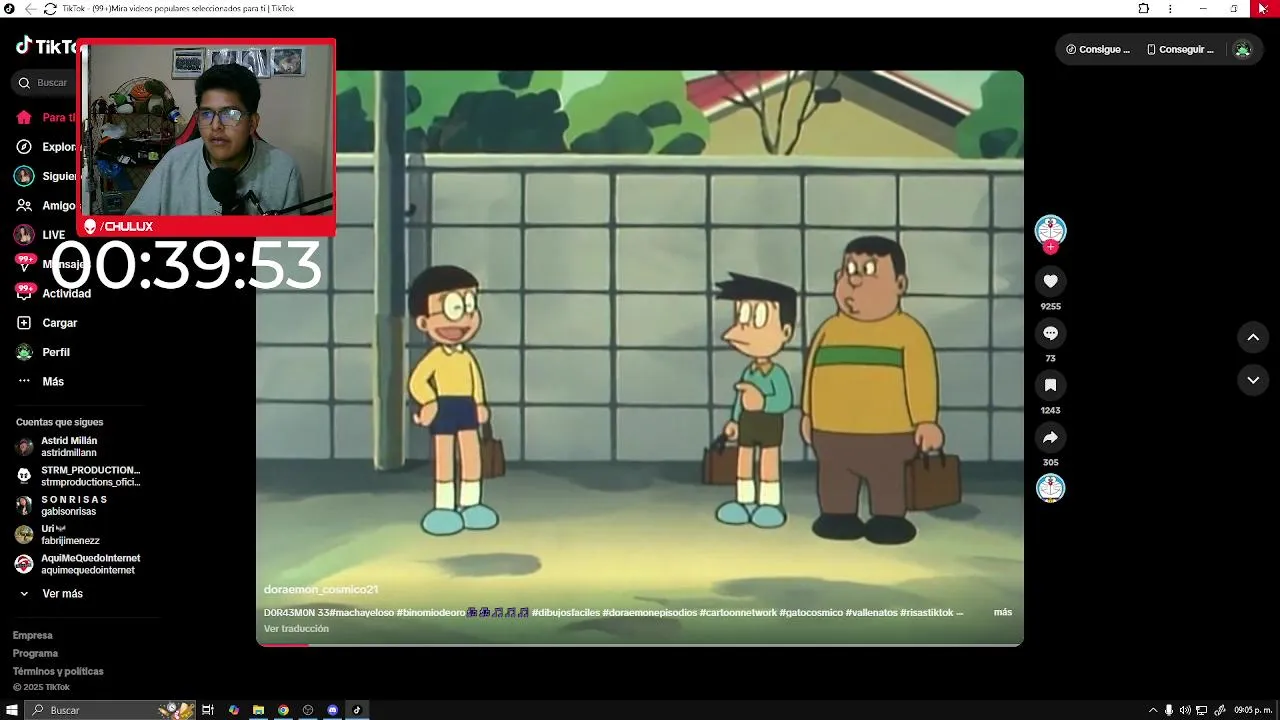Open profile avatar menu at top right

click(1242, 49)
